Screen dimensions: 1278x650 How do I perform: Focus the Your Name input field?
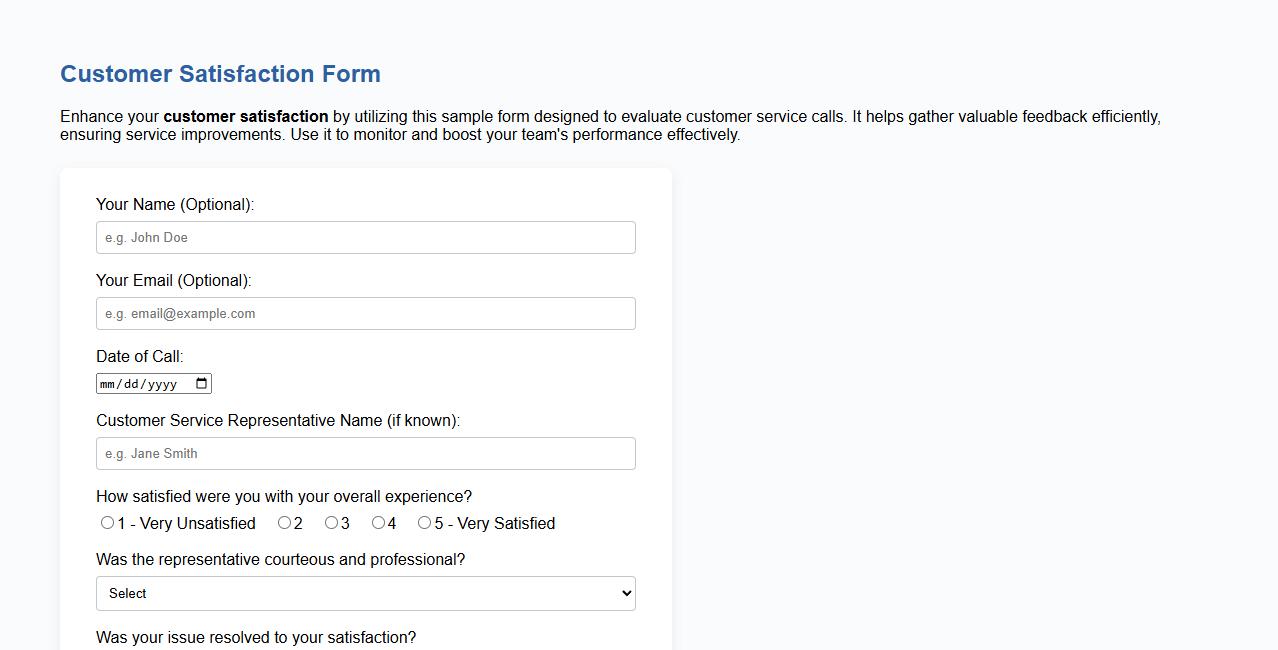coord(365,237)
